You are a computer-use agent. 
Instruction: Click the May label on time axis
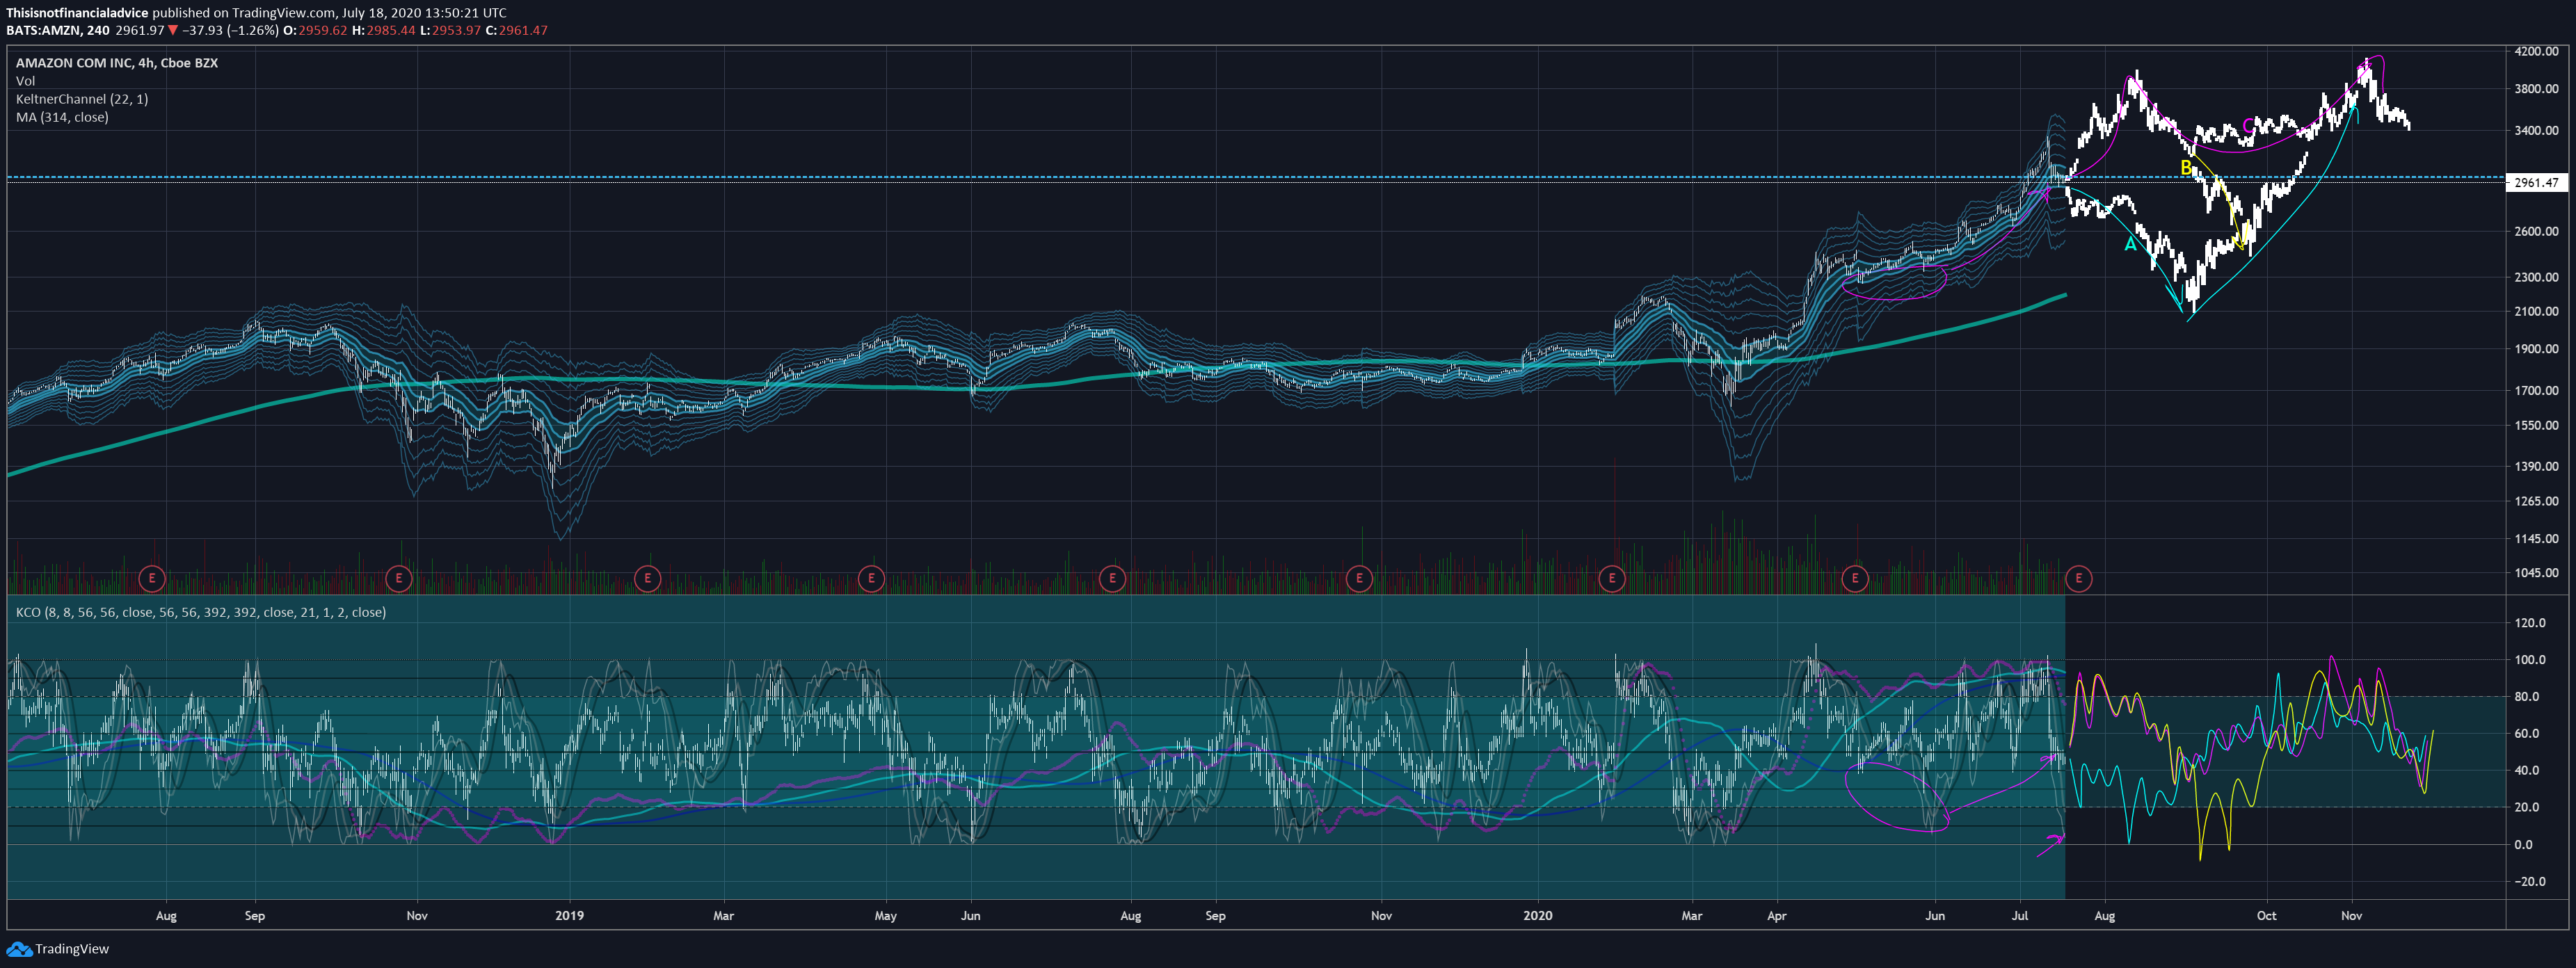[885, 915]
